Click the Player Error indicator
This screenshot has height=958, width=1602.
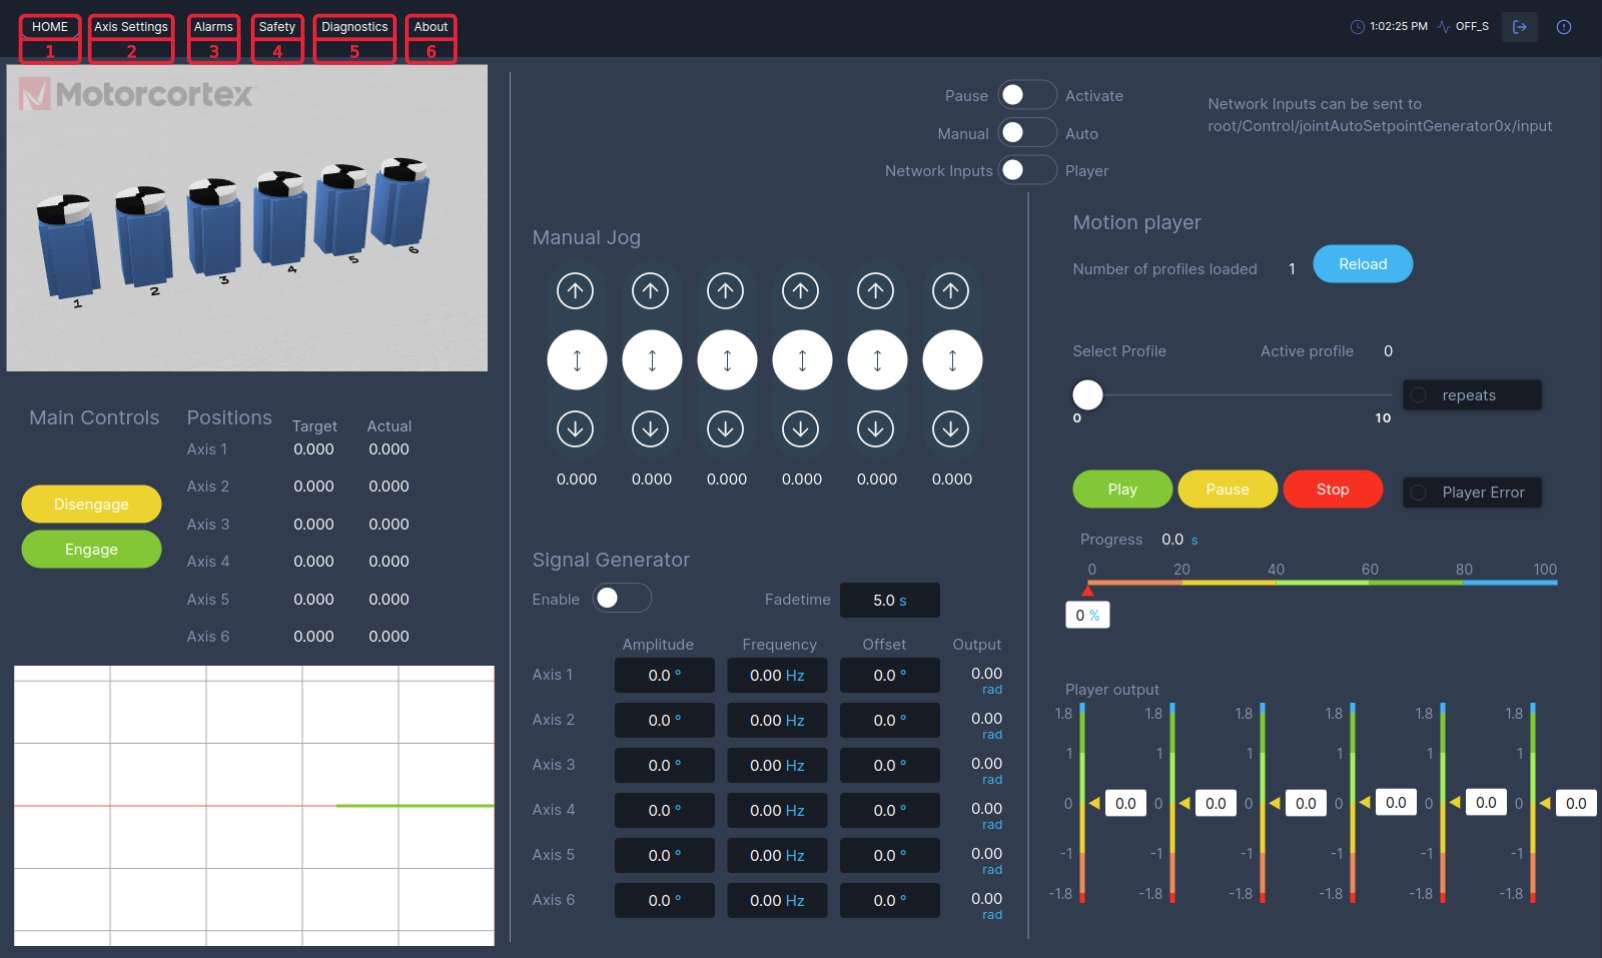(1472, 492)
